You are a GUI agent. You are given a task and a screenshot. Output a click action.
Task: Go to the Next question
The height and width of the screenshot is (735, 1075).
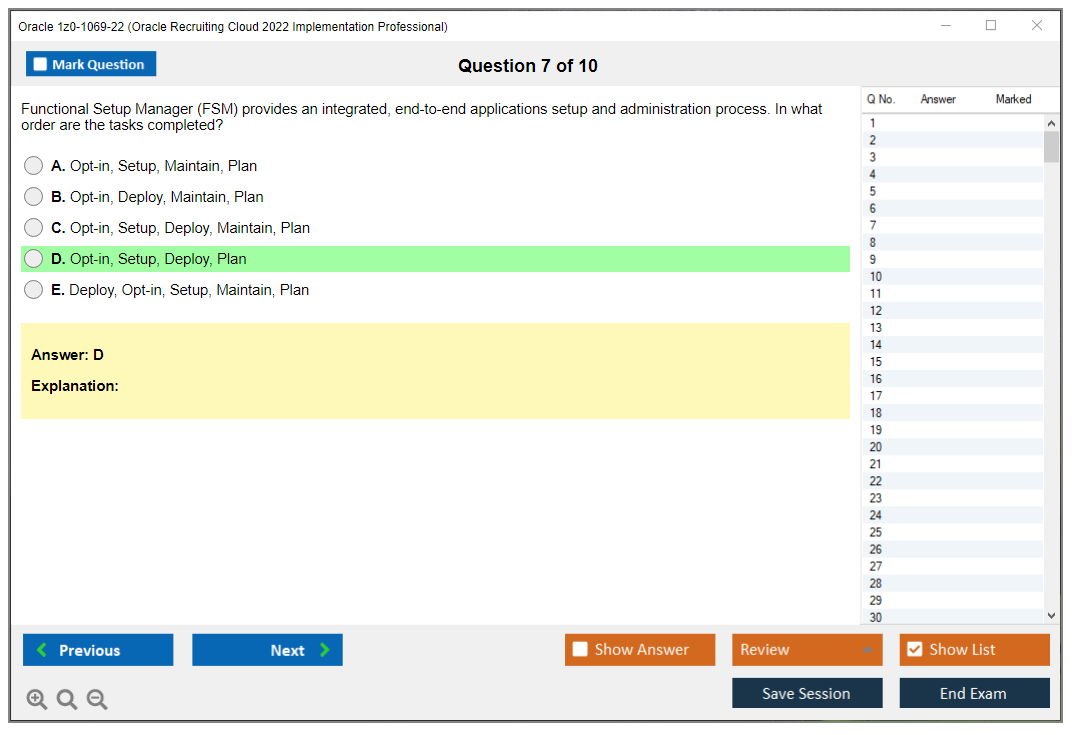(x=267, y=650)
